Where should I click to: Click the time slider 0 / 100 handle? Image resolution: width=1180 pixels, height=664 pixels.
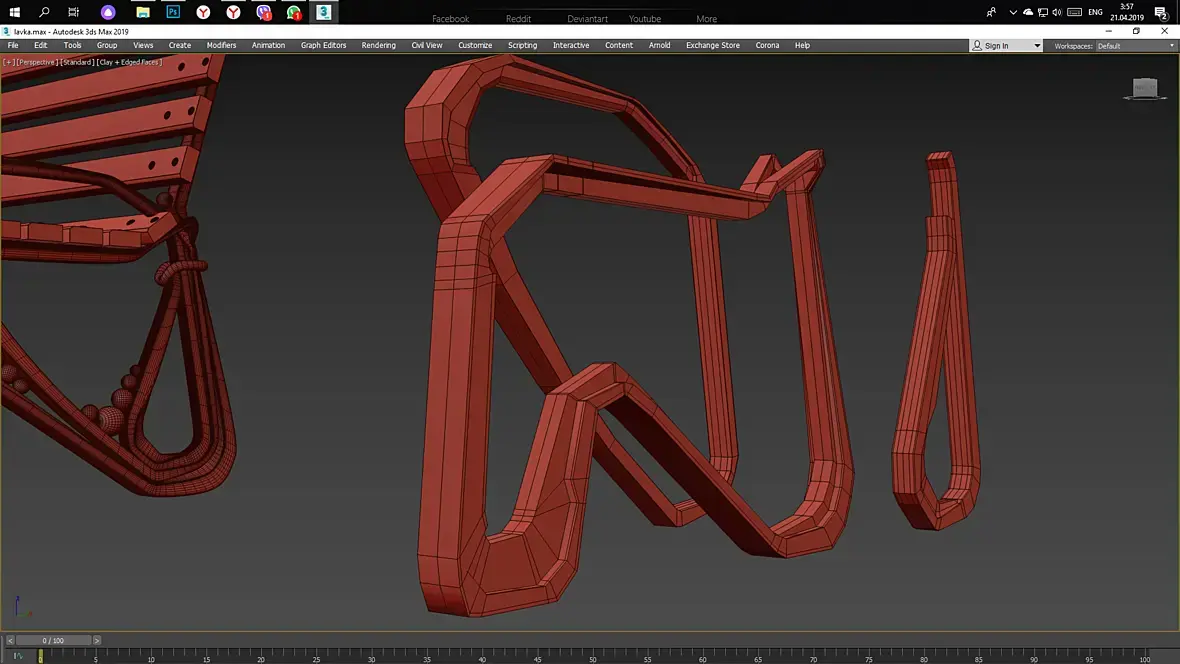(x=53, y=640)
